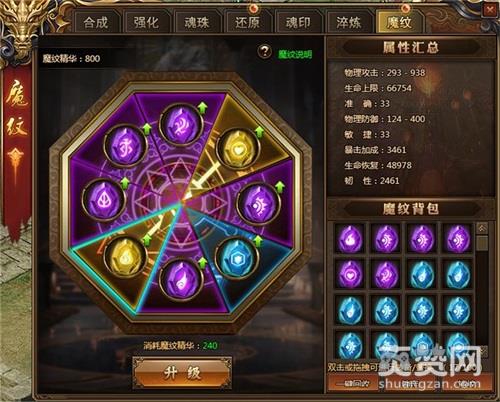Open the 魔纹说明 link

295,54
